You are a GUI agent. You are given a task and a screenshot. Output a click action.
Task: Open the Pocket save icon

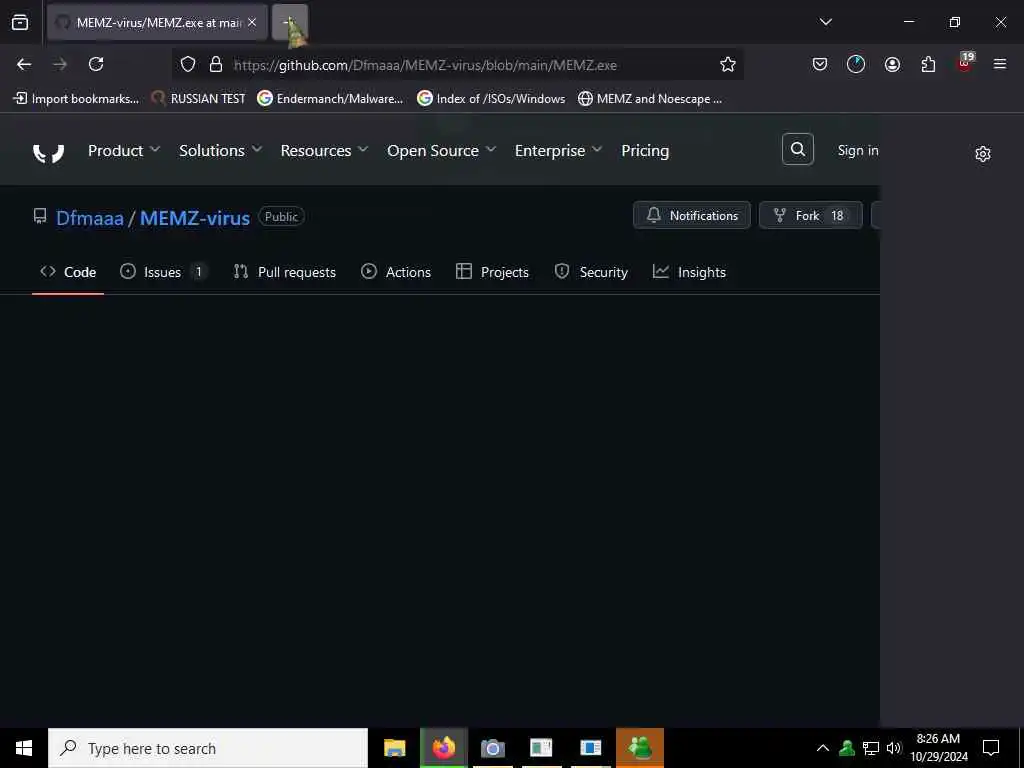pos(820,64)
